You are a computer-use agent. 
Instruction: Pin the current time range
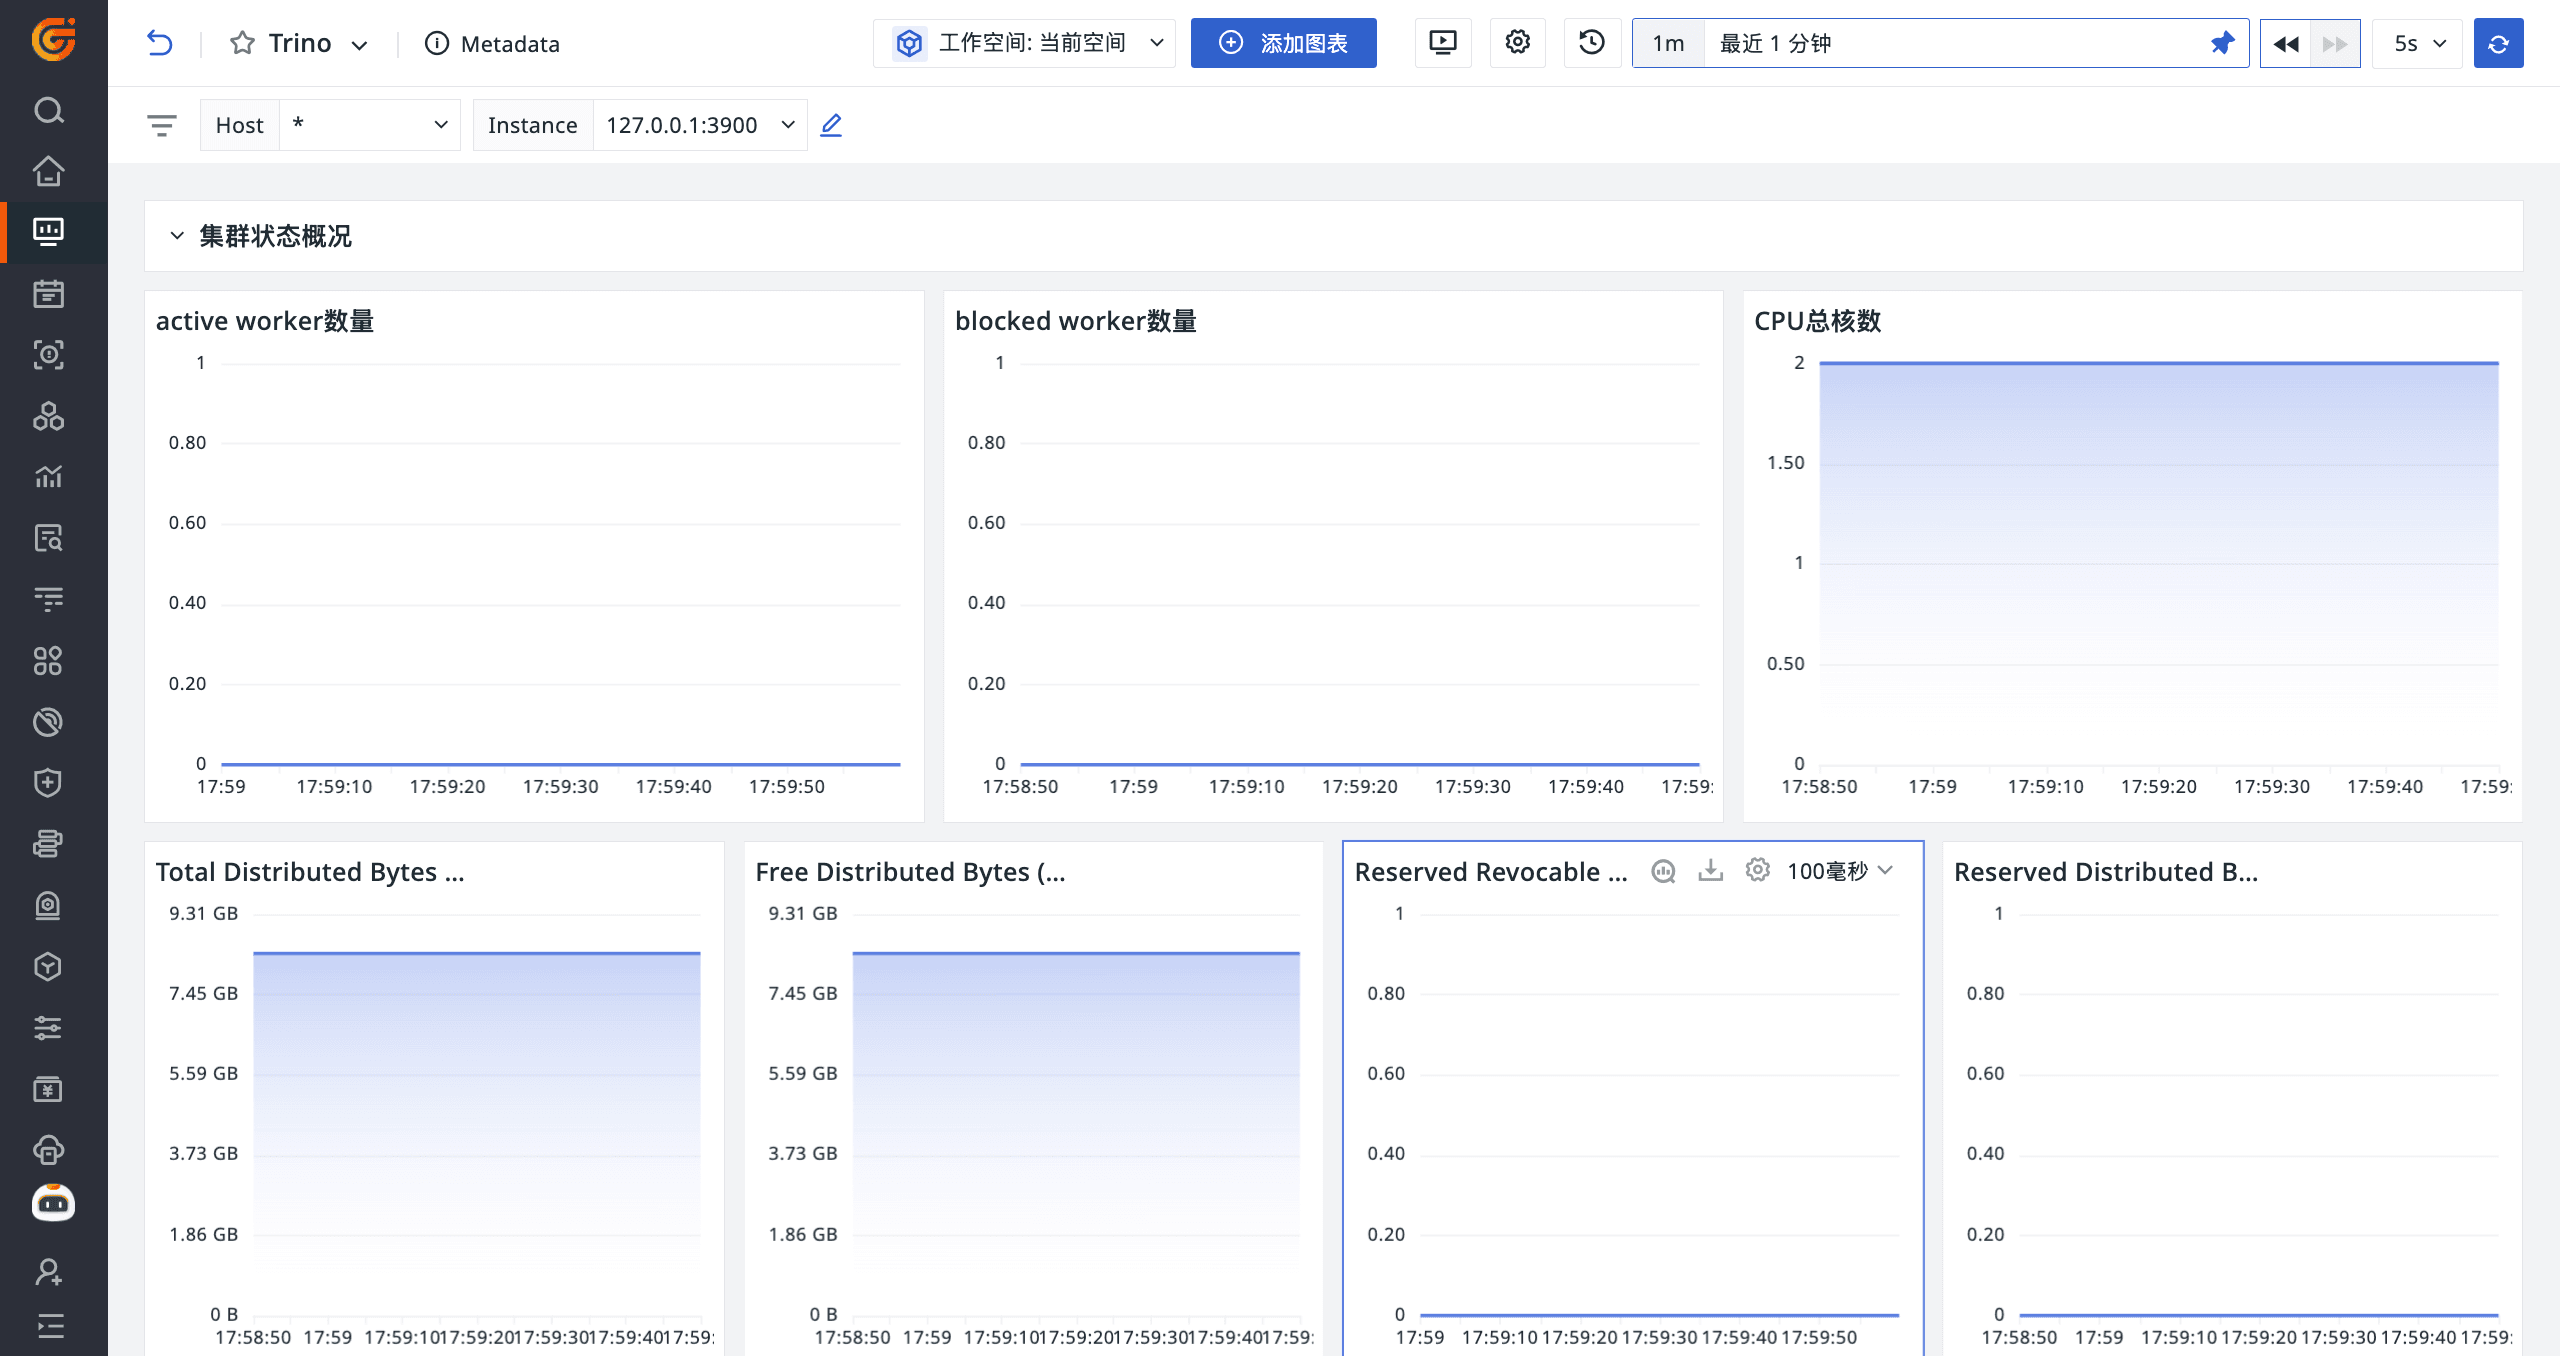tap(2223, 42)
